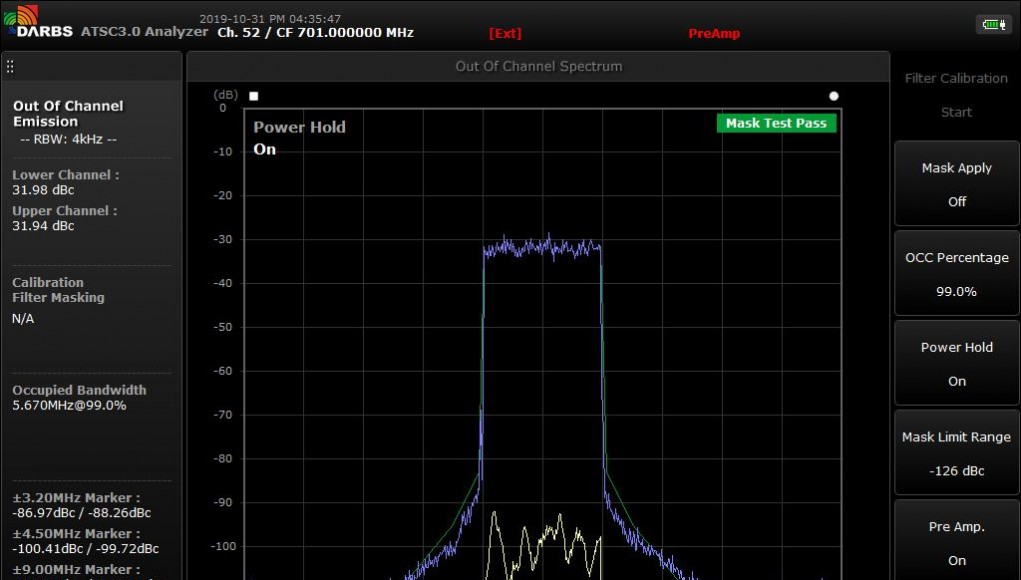Image resolution: width=1021 pixels, height=580 pixels.
Task: Click the -86.97dBc / -88.26dBc reading
Action: [81, 513]
